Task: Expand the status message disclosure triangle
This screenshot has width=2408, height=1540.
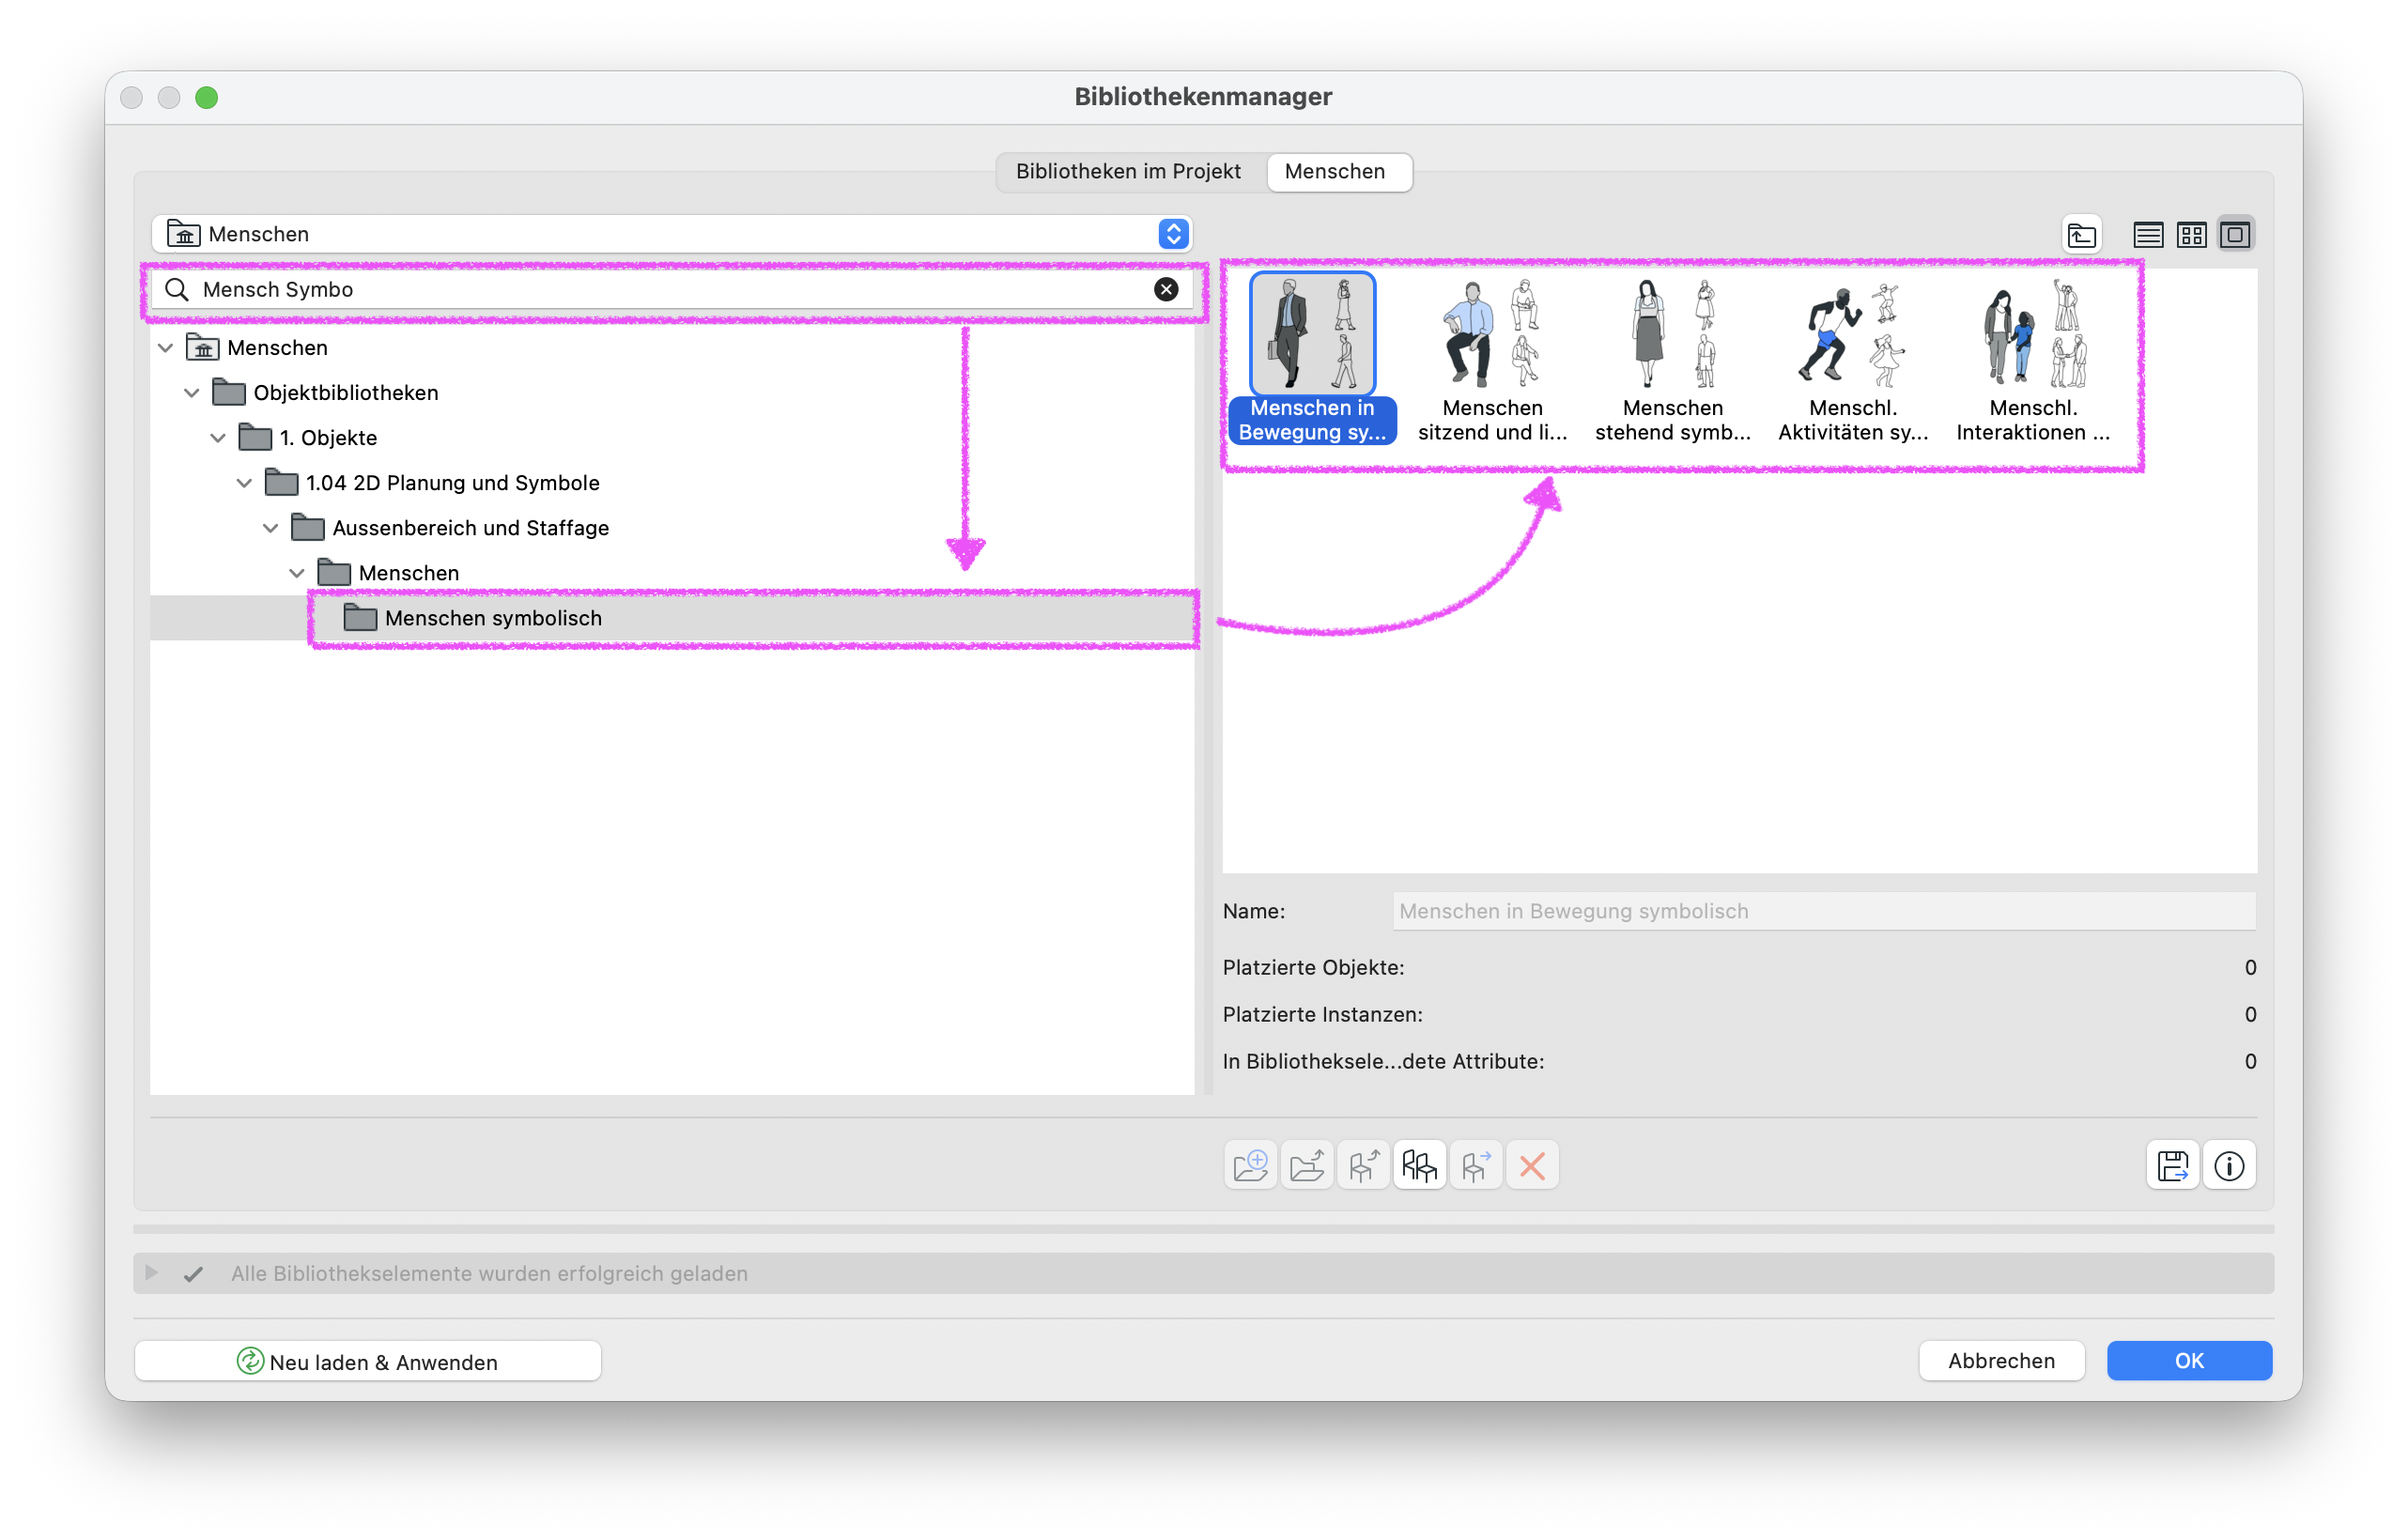Action: 152,1272
